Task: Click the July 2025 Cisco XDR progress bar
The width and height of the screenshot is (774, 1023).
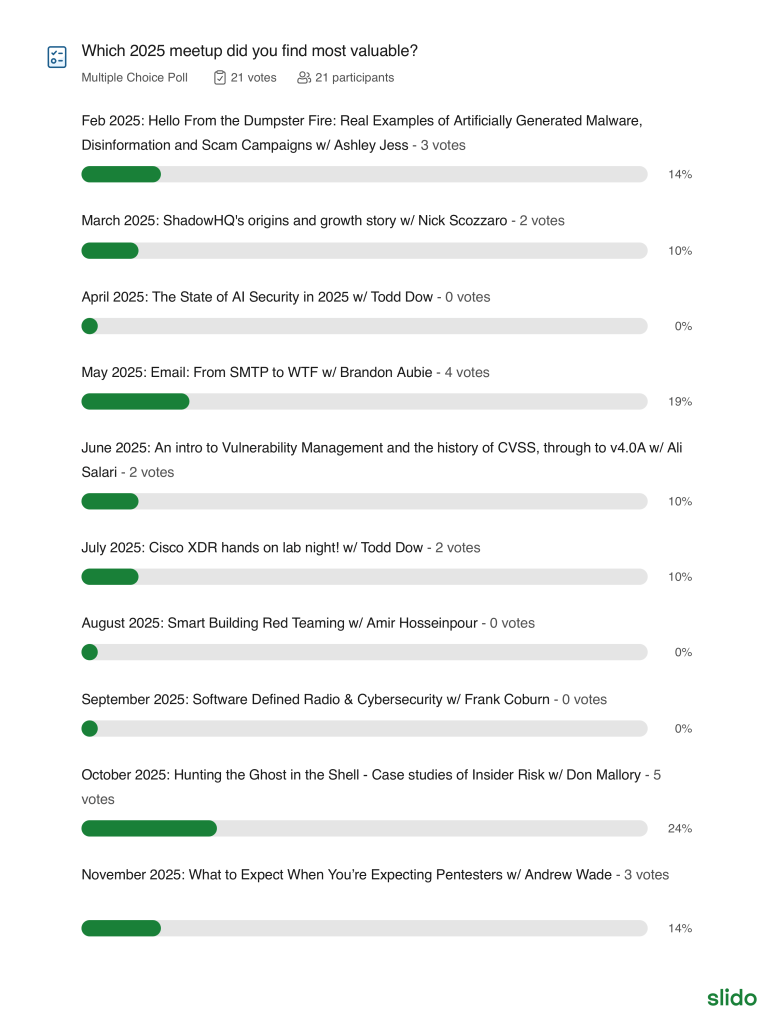Action: coord(364,577)
